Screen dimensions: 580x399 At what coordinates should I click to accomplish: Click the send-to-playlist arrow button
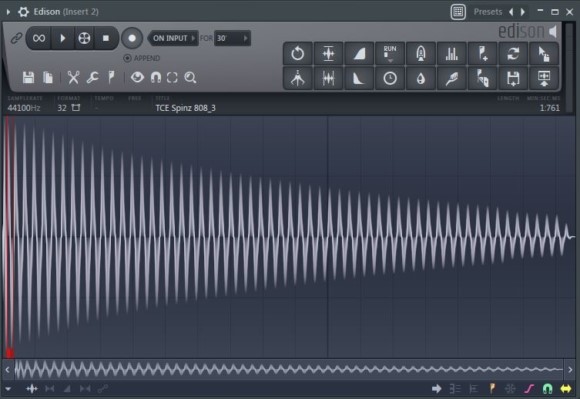pos(544,78)
